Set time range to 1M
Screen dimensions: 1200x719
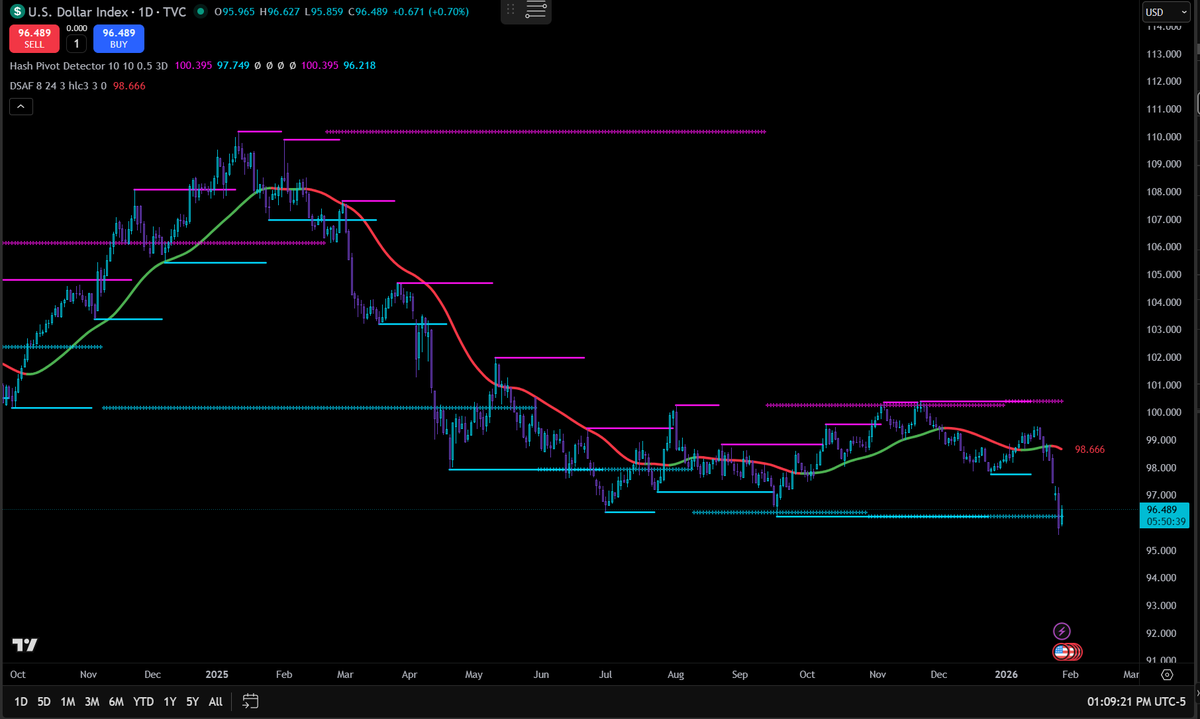point(68,702)
